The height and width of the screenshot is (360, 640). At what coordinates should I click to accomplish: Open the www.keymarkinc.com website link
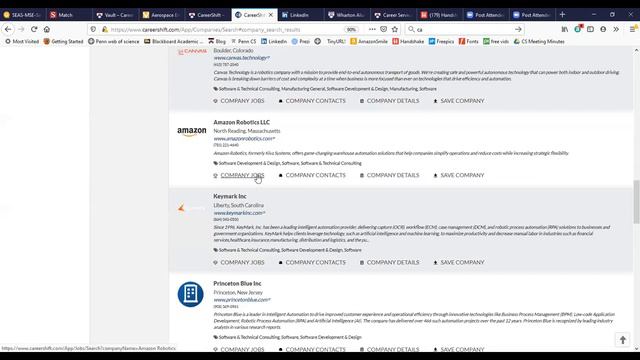pyautogui.click(x=239, y=213)
